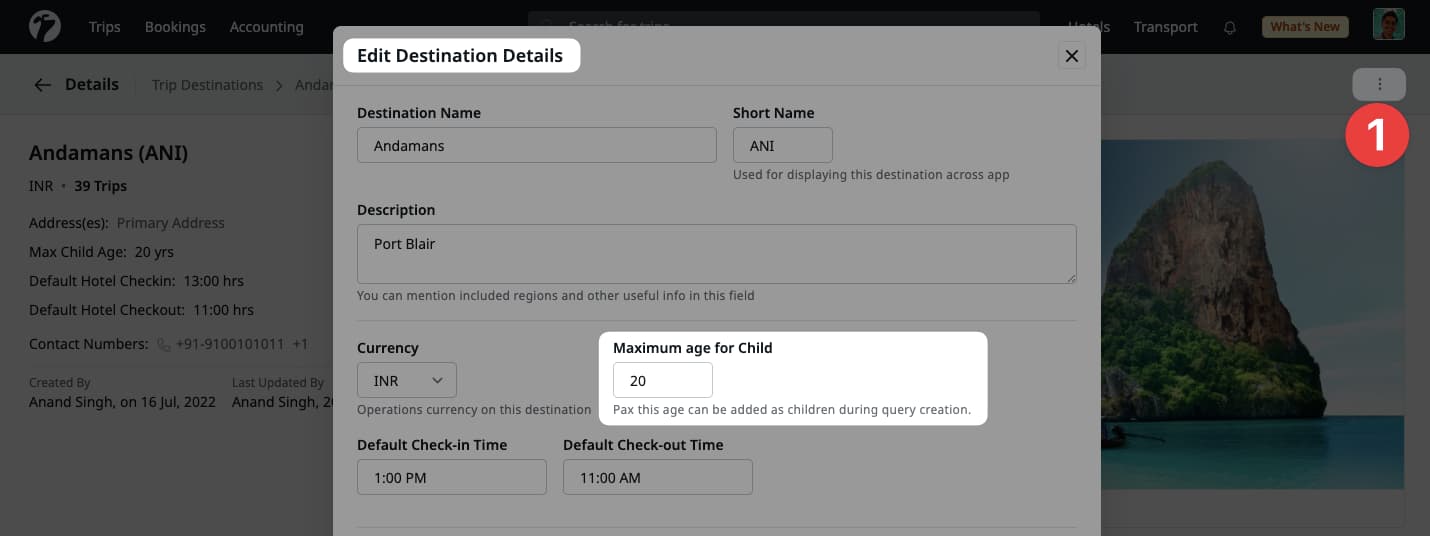This screenshot has width=1430, height=536.
Task: Edit the Destination Name field
Action: [x=536, y=145]
